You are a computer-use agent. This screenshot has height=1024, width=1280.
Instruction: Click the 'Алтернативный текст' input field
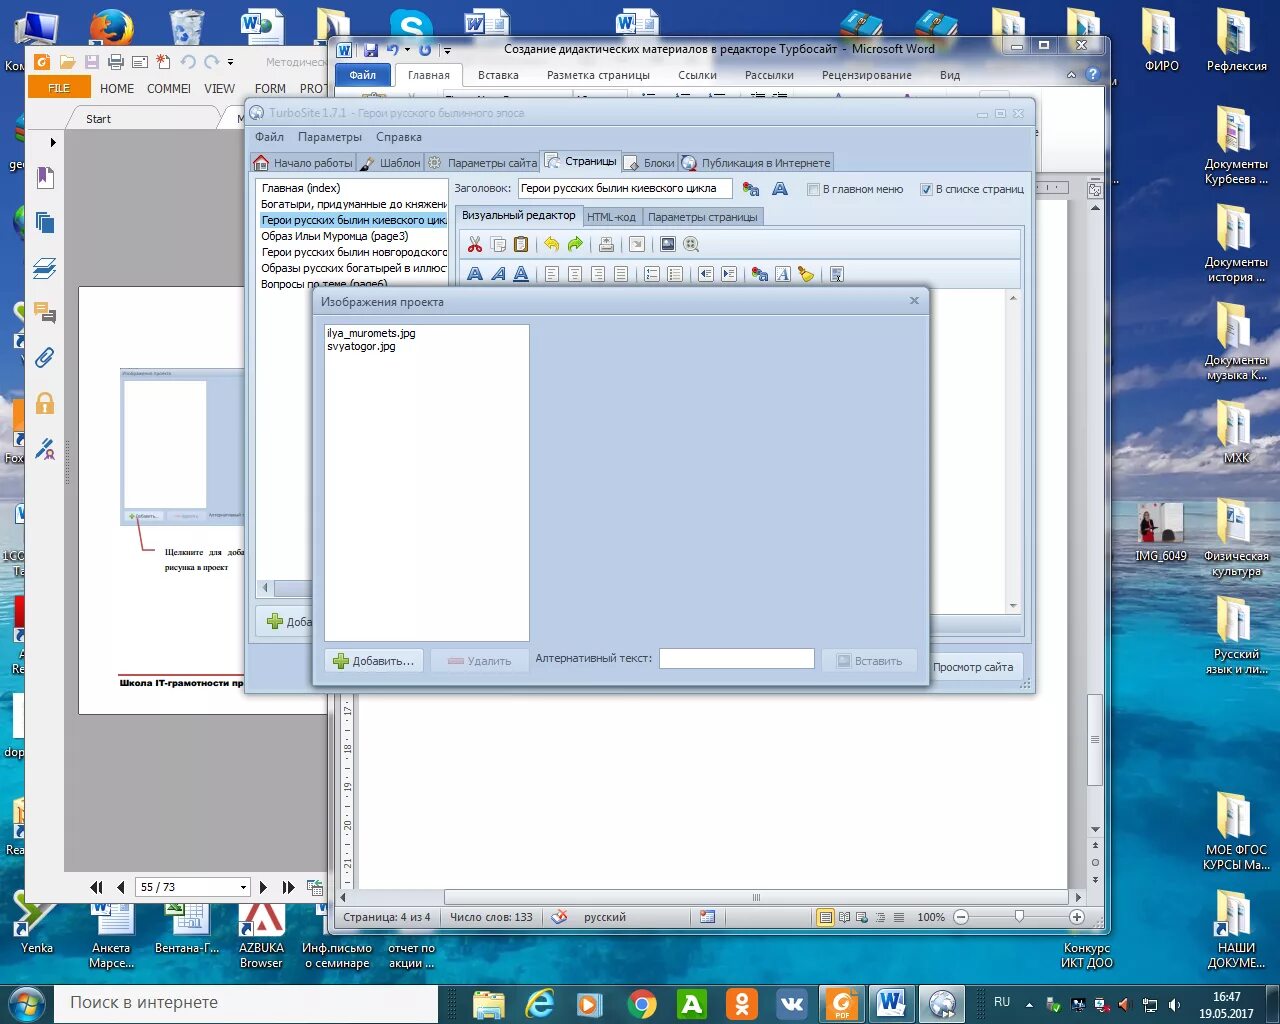click(737, 658)
